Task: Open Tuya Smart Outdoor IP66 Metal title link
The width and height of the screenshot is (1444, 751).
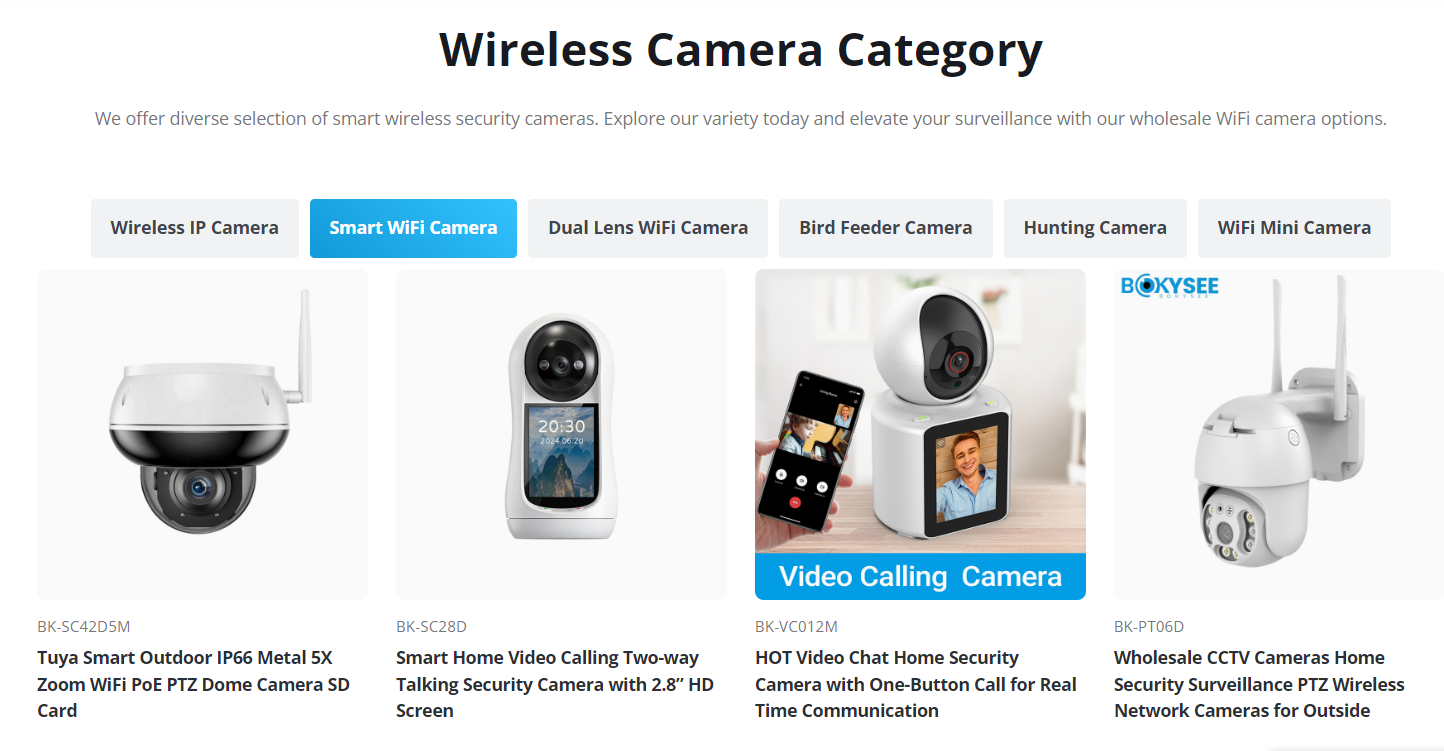Action: [x=194, y=684]
